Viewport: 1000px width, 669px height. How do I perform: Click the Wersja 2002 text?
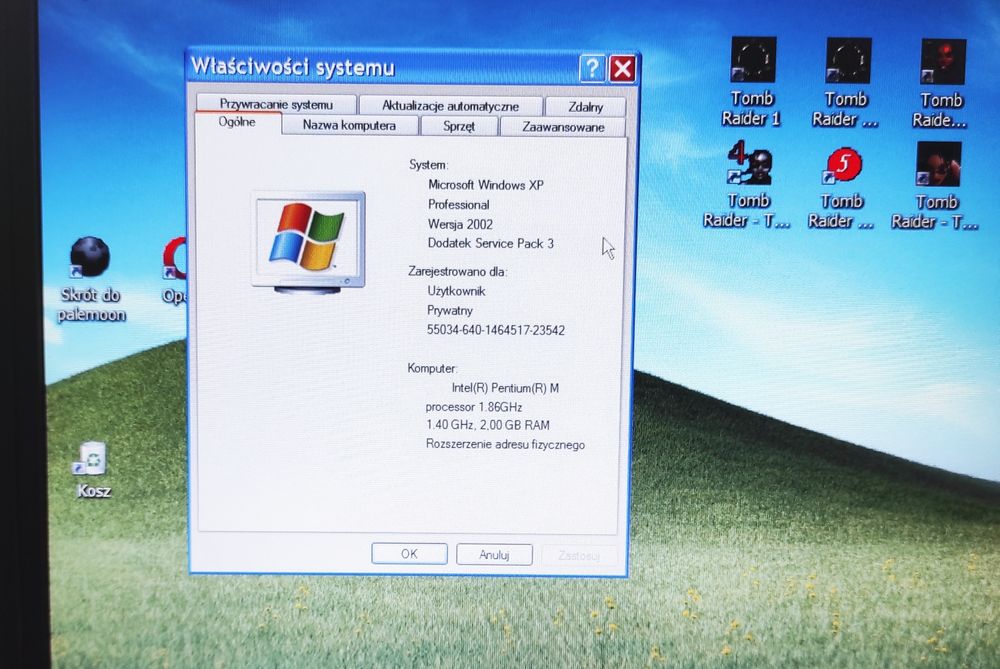point(460,224)
